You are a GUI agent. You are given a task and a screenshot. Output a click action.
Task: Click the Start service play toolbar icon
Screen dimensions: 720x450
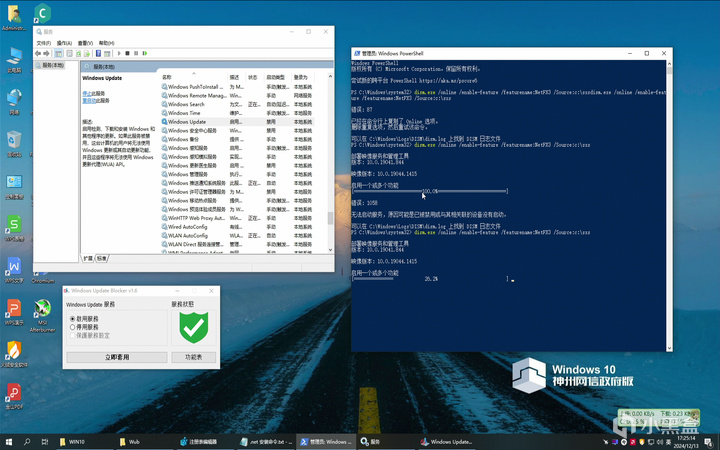coord(119,53)
